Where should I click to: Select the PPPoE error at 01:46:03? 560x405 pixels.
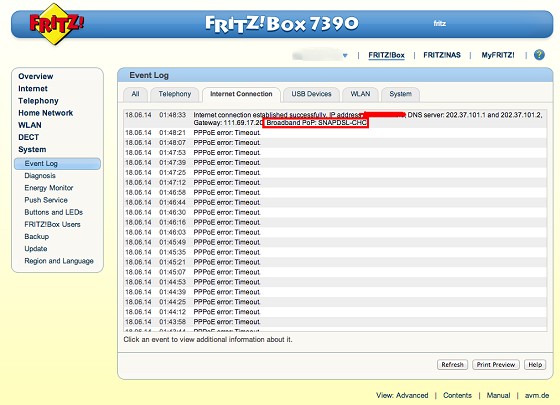point(335,232)
